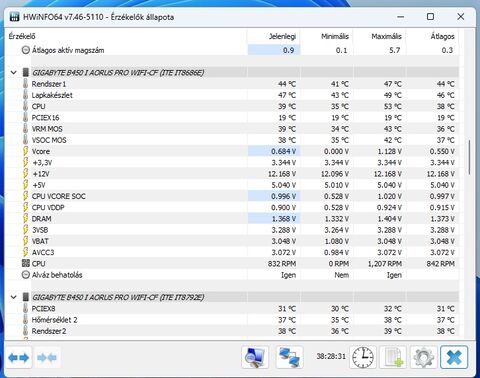Click the PCIEX8 thermometer icon
This screenshot has height=378, width=480.
pos(25,308)
